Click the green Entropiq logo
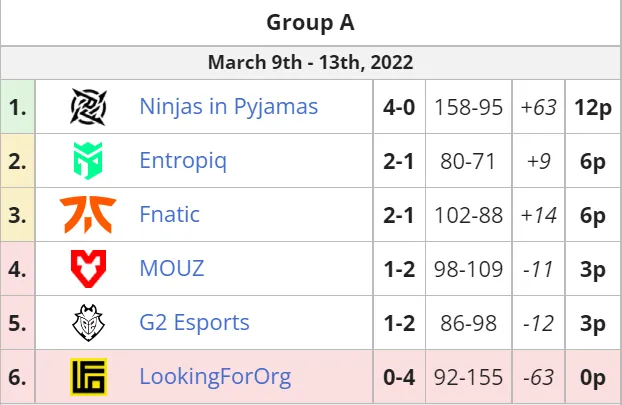 coord(88,161)
